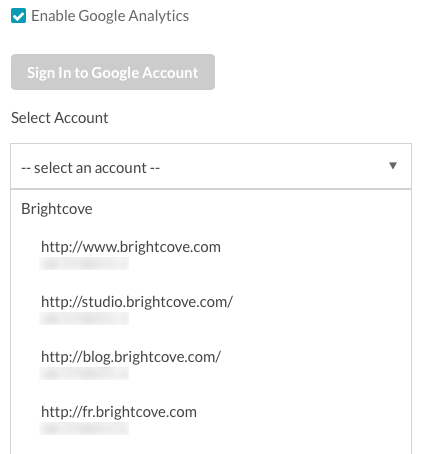
Task: Click the '-- select an account --' placeholder text
Action: [90, 168]
